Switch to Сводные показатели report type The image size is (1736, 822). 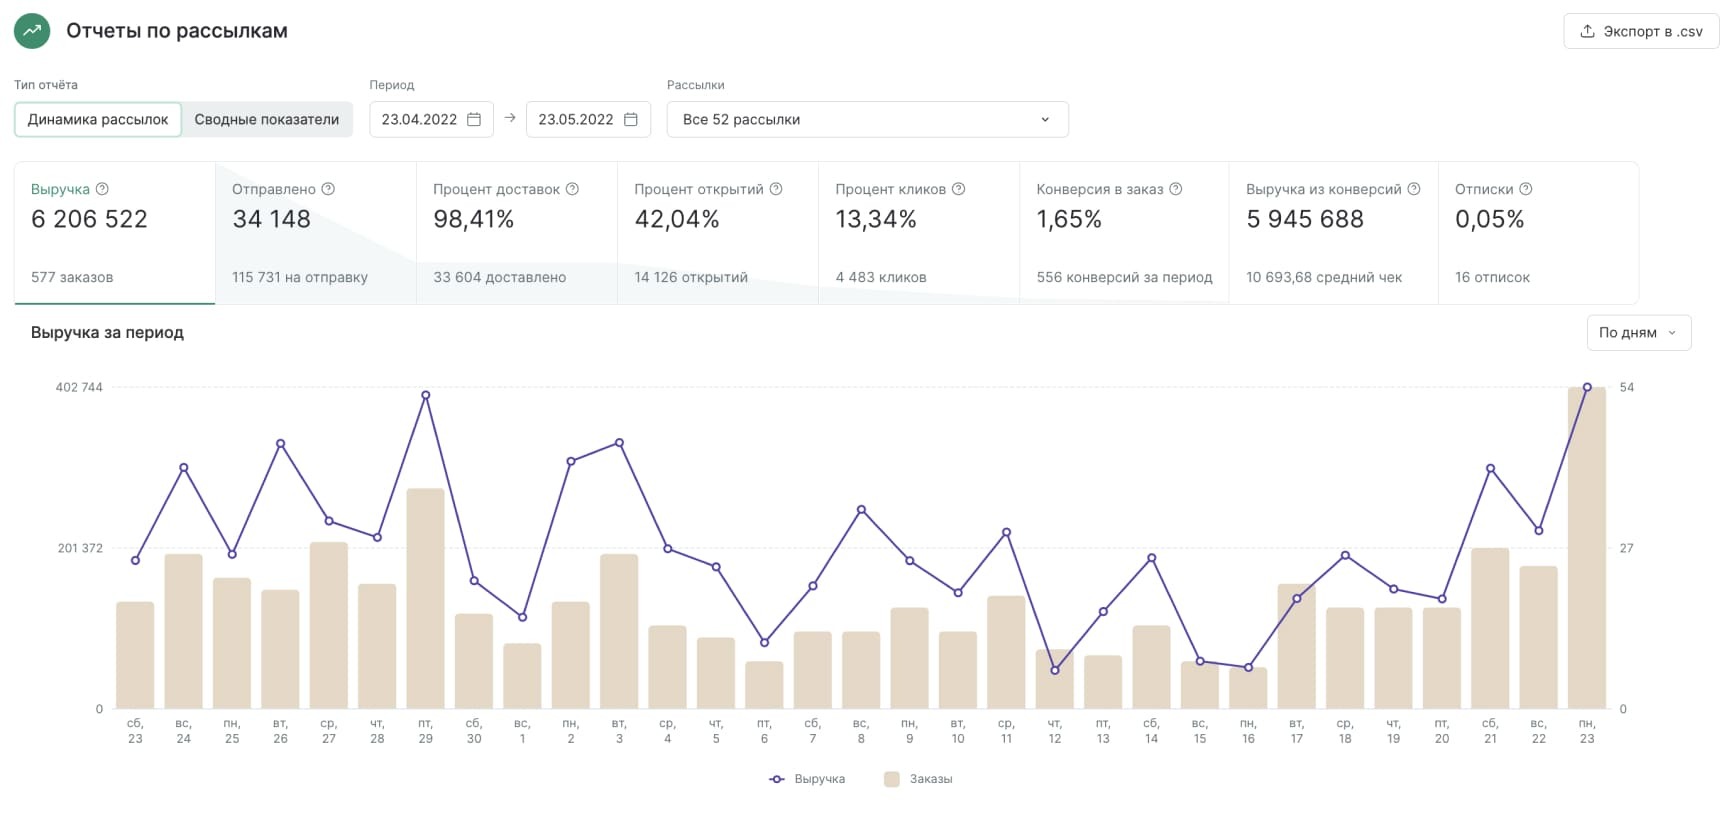click(266, 119)
